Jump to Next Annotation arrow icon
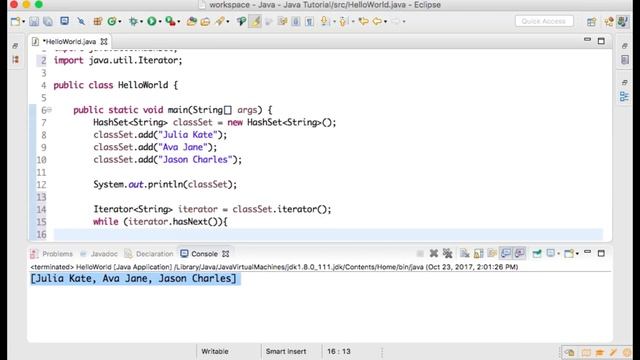Image resolution: width=640 pixels, height=360 pixels. coord(324,21)
